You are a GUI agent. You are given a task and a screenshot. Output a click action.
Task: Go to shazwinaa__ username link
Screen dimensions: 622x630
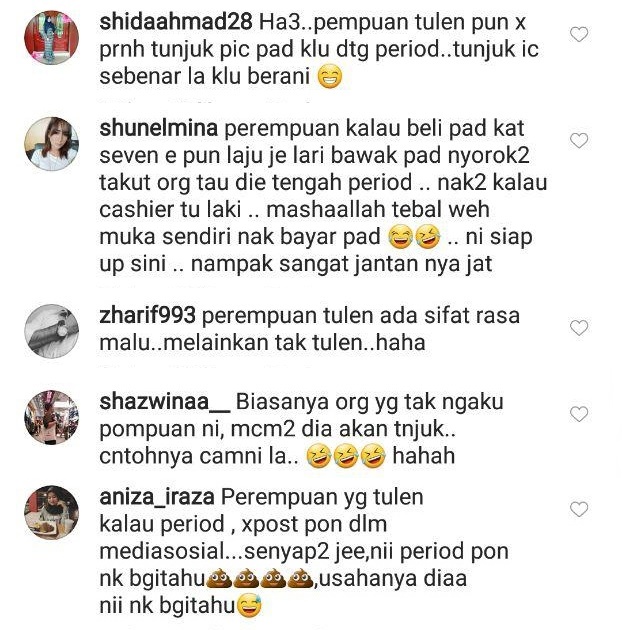[164, 402]
